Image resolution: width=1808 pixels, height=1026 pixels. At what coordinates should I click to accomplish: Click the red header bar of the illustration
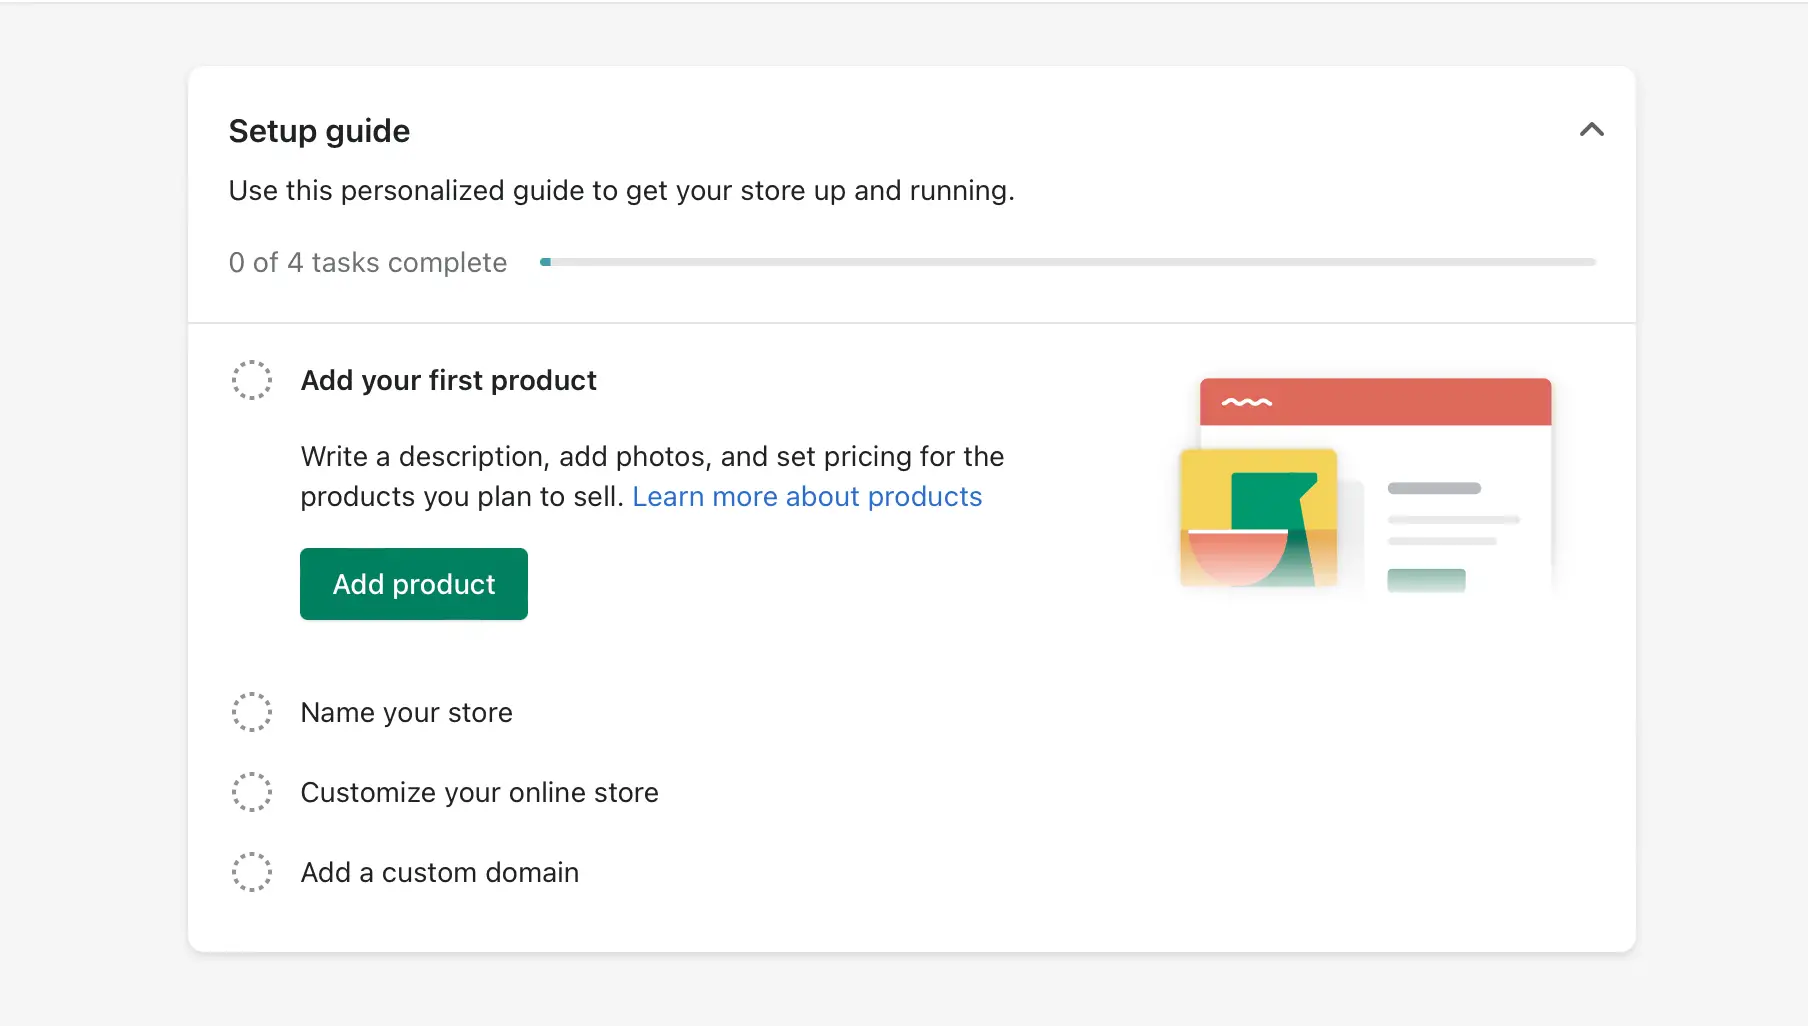point(1400,402)
